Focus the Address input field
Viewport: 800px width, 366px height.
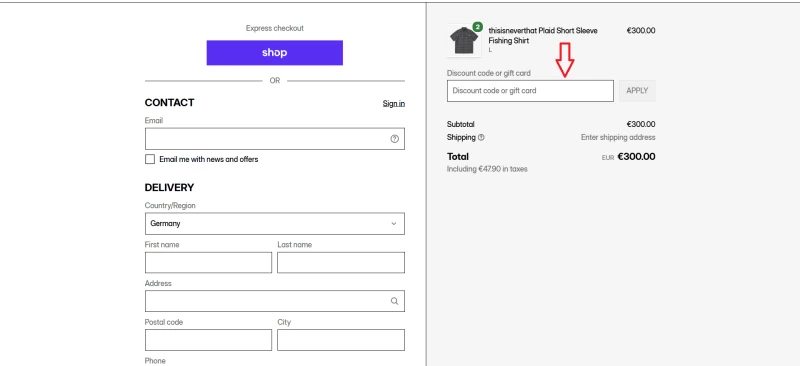274,301
